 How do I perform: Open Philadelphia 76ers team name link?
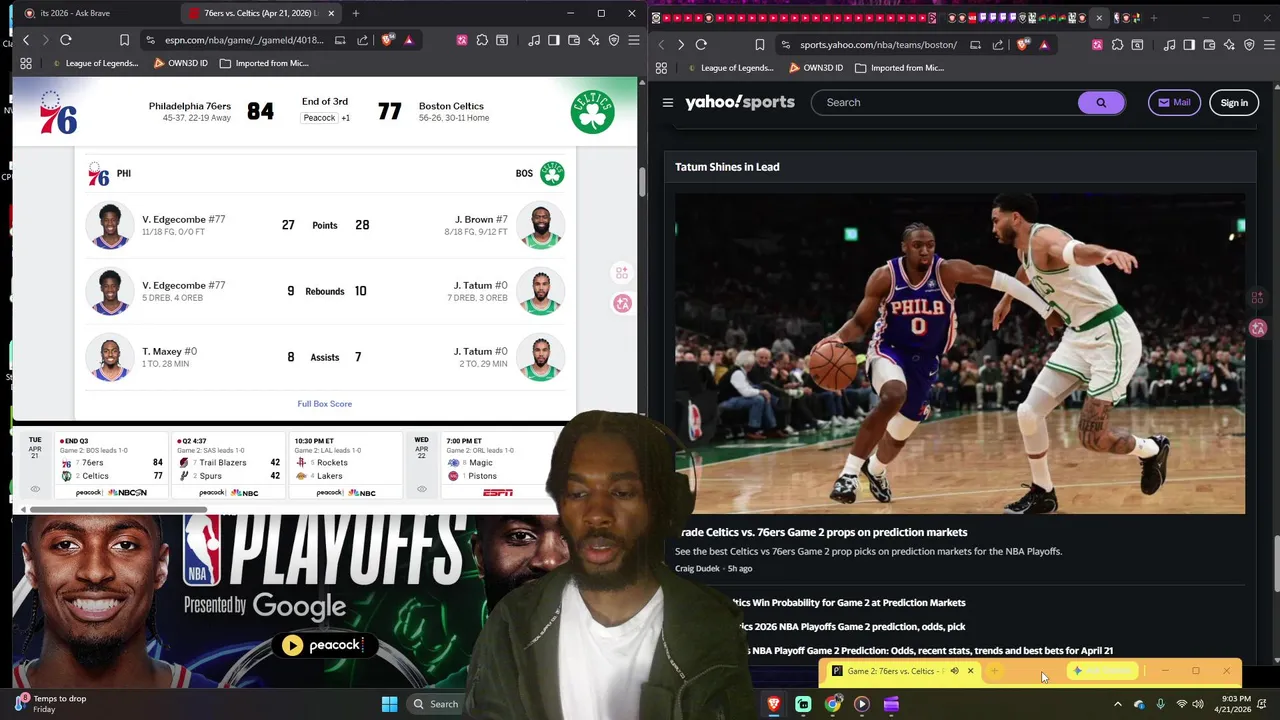pos(189,106)
